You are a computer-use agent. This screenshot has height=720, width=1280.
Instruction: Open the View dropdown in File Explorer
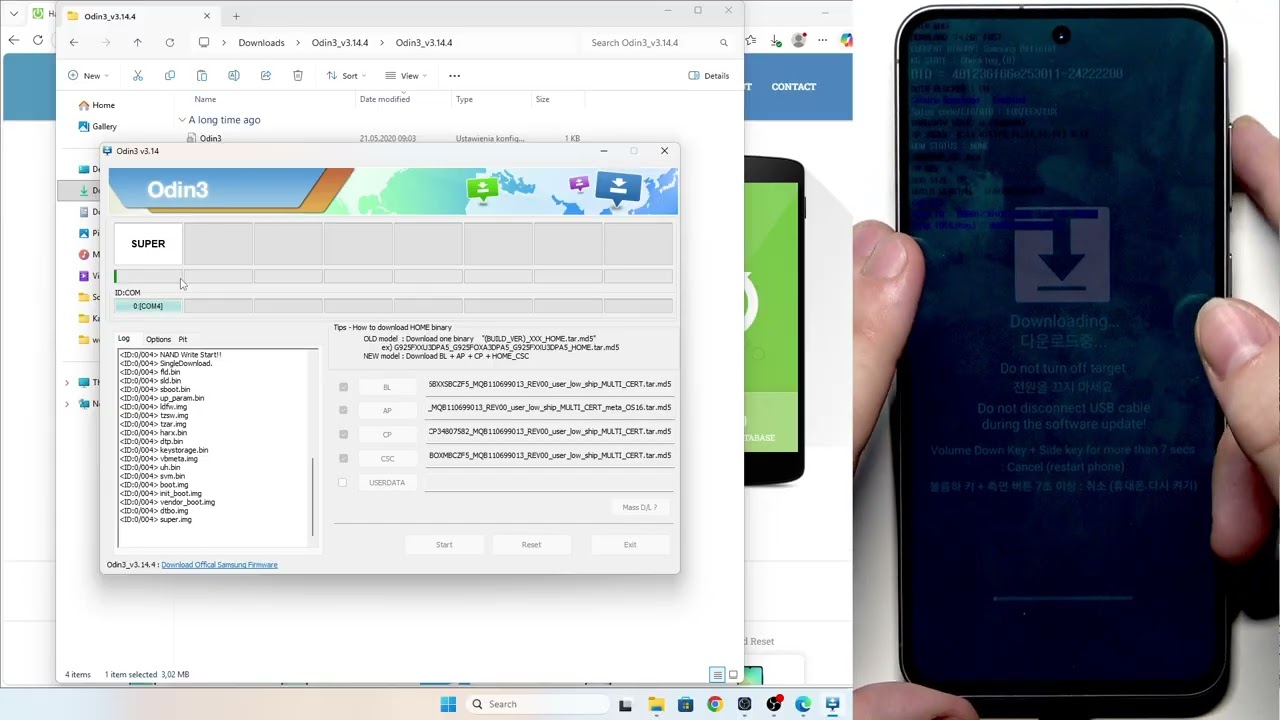[406, 76]
